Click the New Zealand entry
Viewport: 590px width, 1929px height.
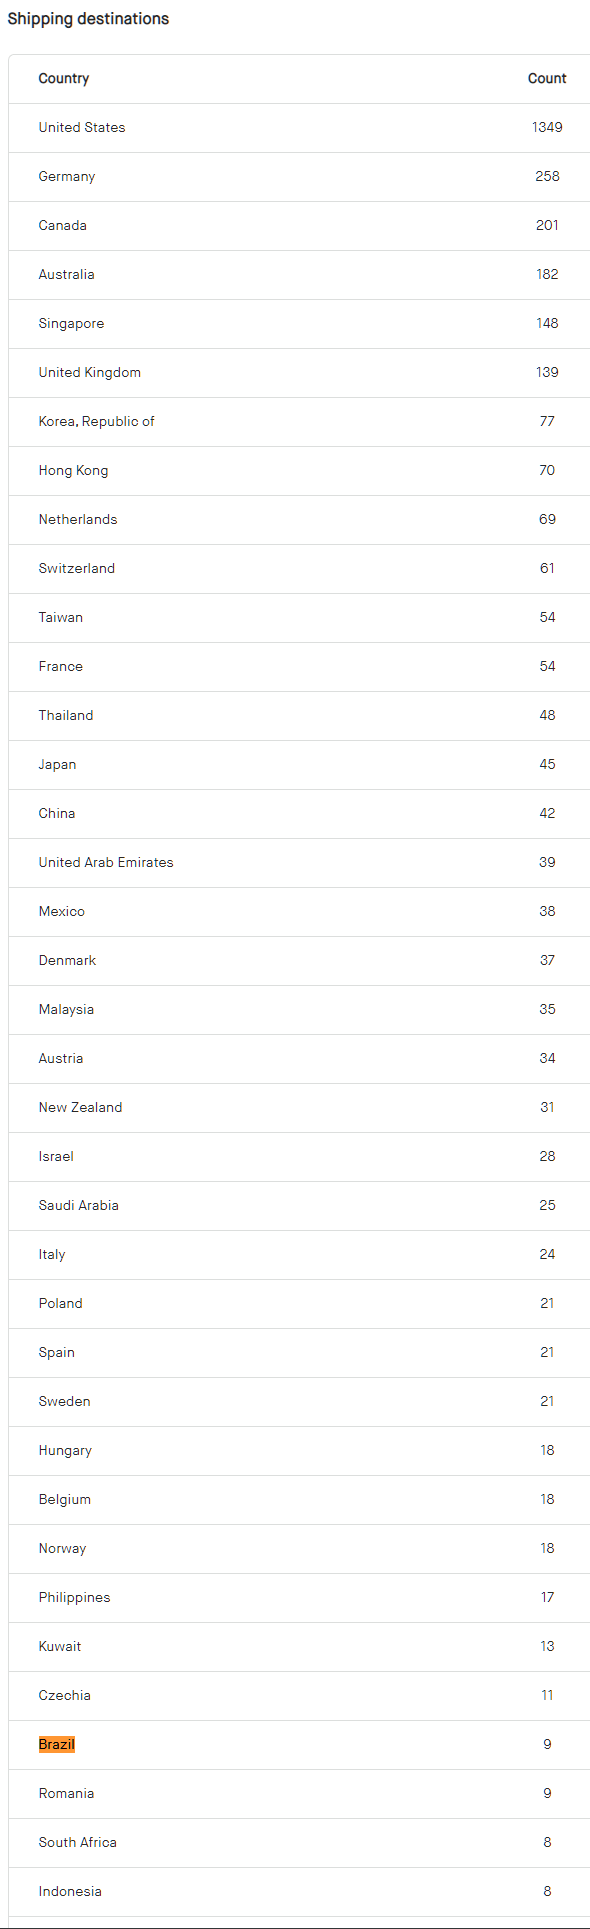tap(81, 1108)
